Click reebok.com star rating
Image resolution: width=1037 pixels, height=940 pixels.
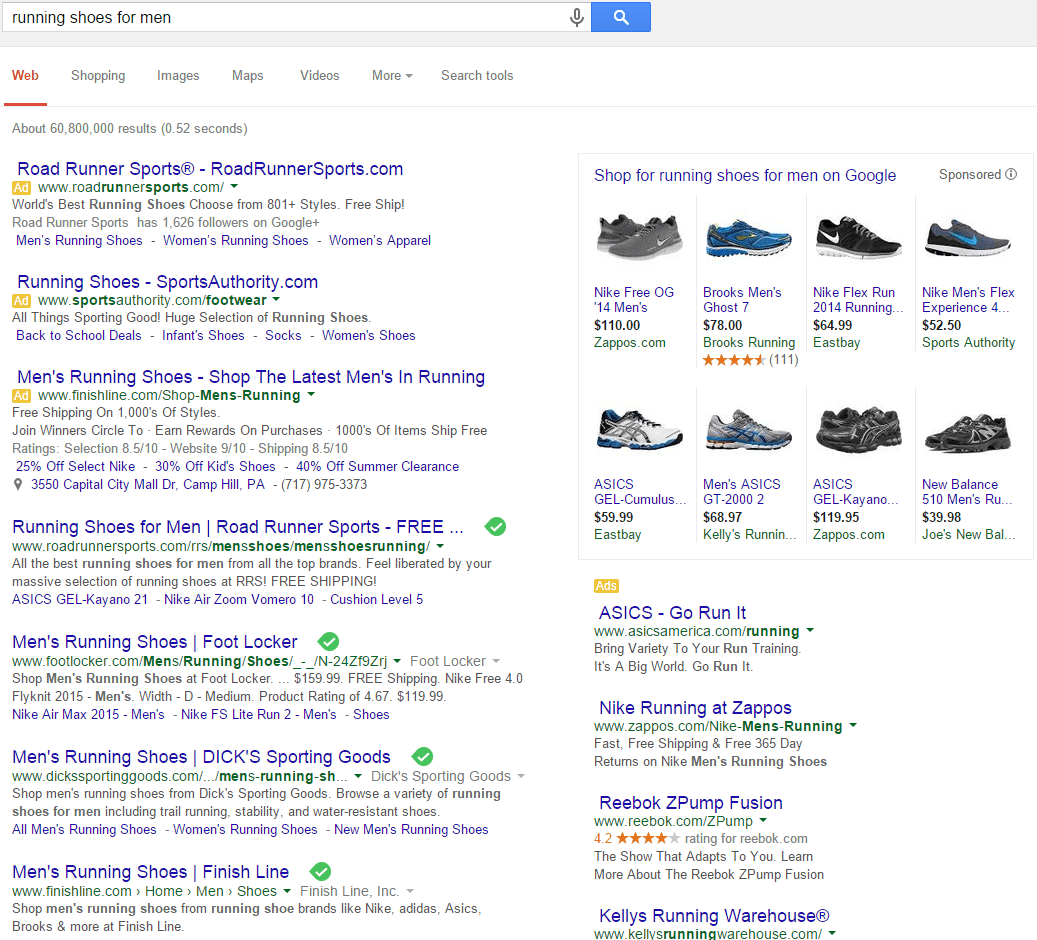coord(647,838)
